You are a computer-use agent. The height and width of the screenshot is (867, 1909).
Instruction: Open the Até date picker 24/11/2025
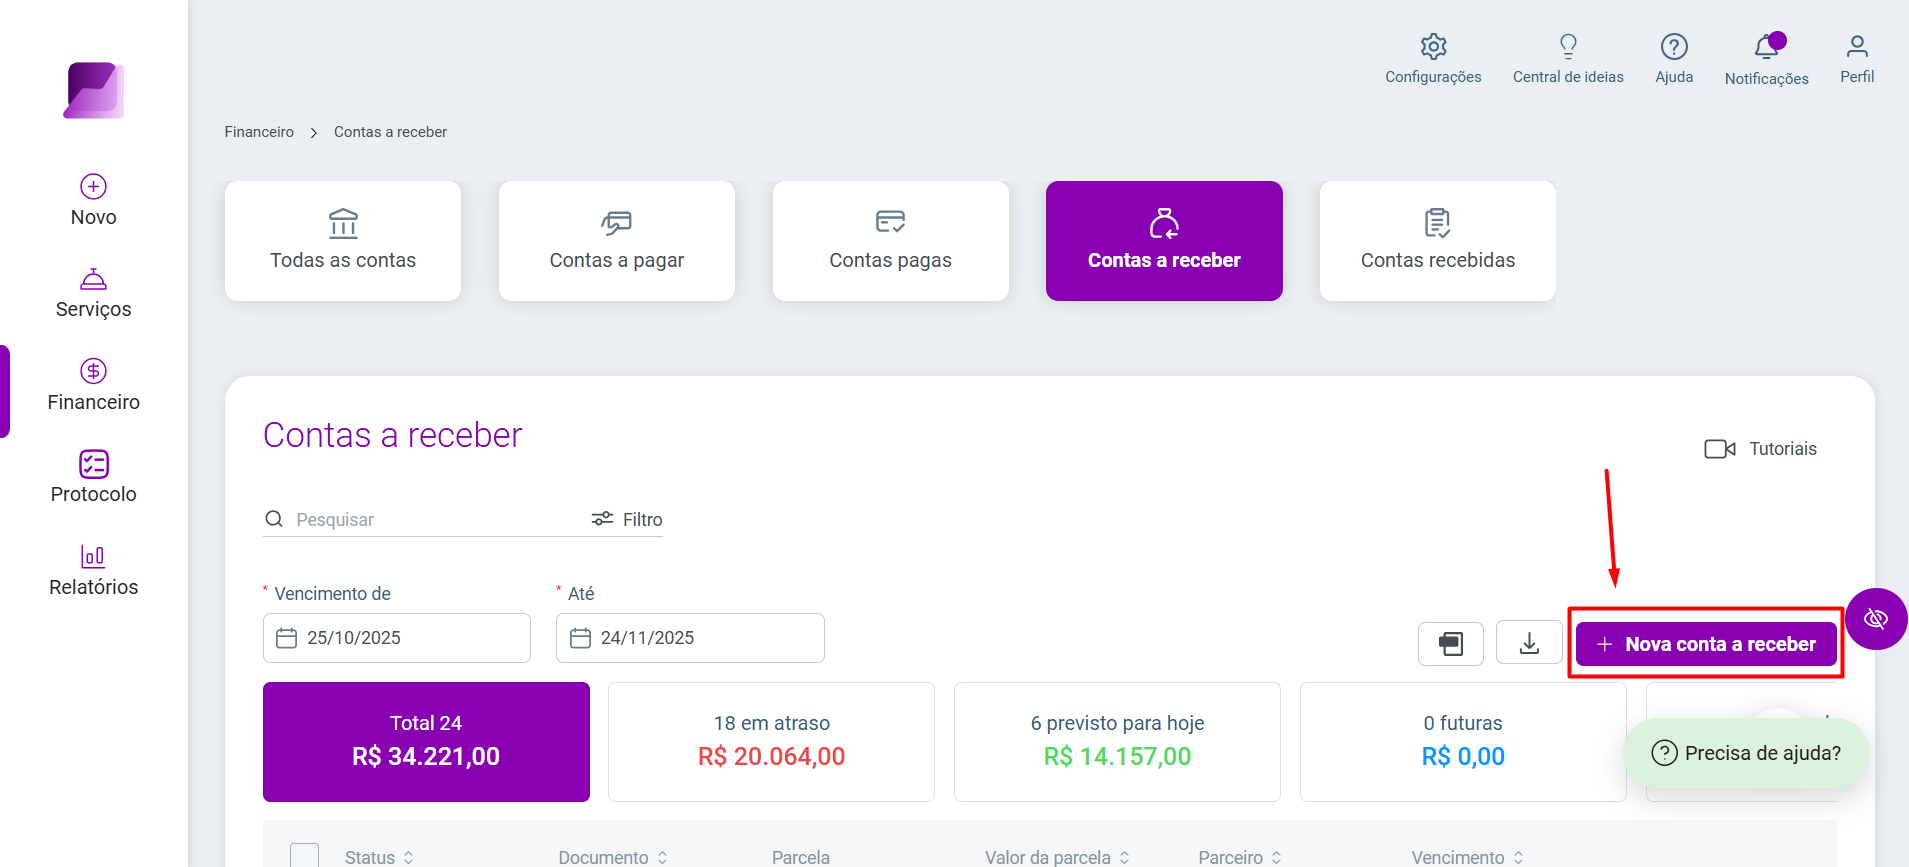pos(690,638)
